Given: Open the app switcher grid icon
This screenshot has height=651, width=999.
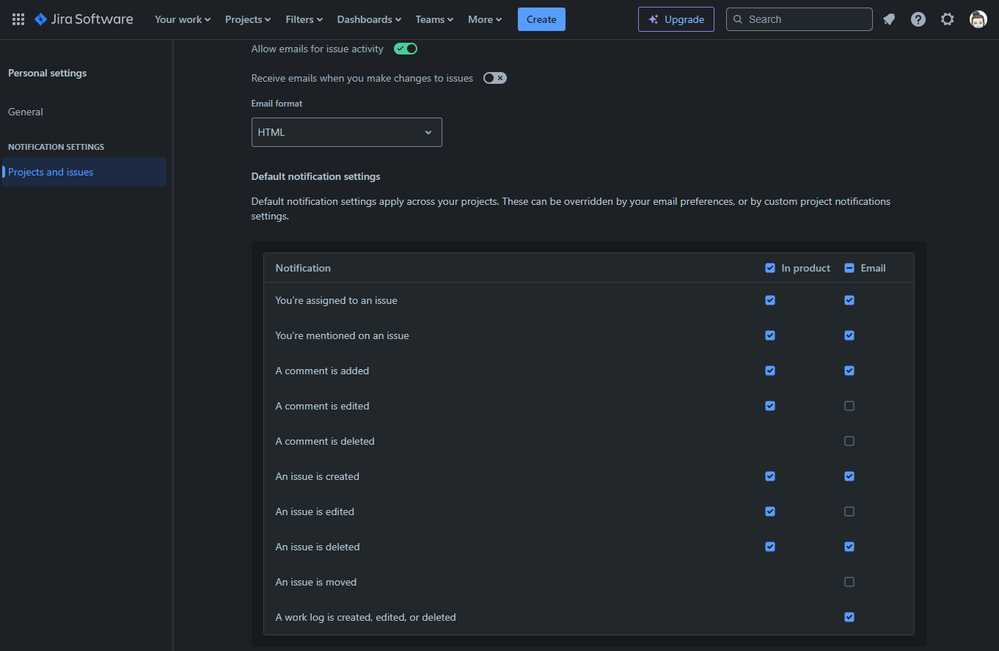Looking at the screenshot, I should click(x=18, y=19).
